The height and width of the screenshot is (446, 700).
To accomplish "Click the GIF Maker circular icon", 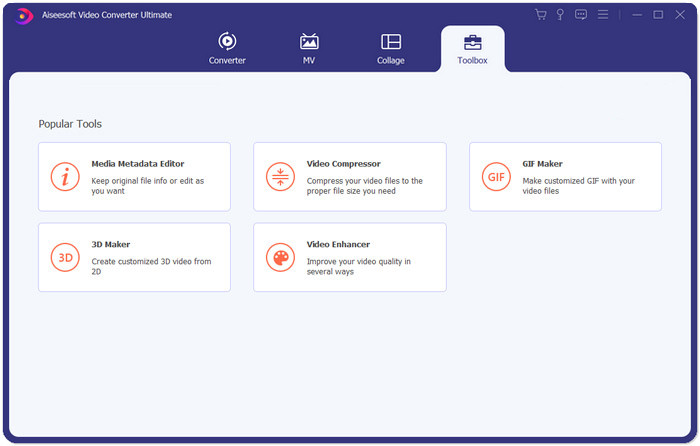I will point(496,177).
